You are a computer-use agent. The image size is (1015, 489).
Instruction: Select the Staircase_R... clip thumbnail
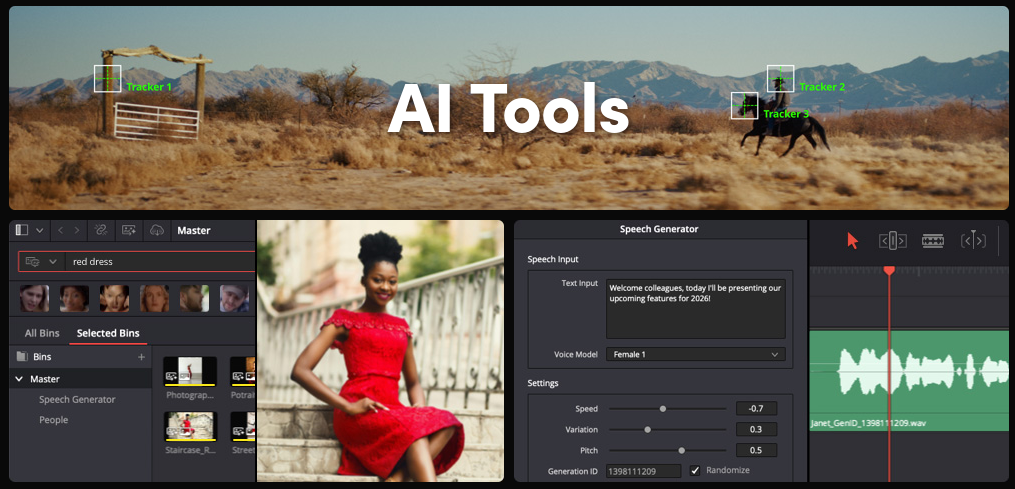click(x=190, y=426)
